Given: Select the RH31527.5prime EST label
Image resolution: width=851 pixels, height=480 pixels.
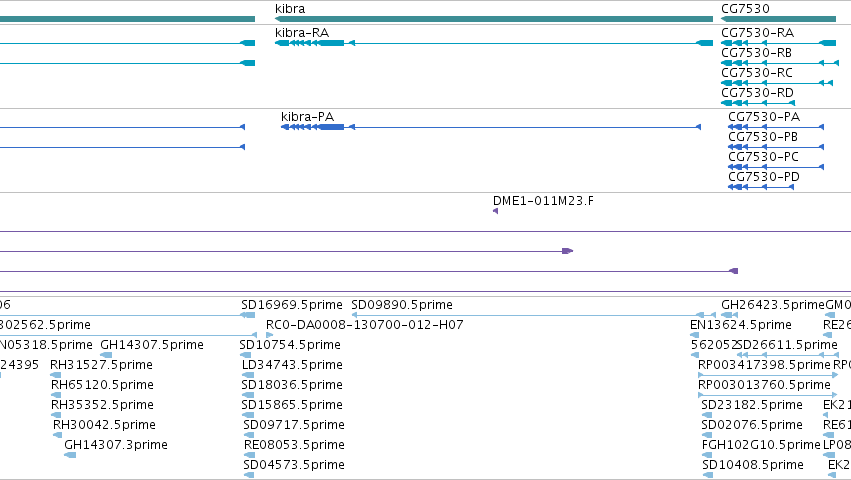Looking at the screenshot, I should (101, 365).
